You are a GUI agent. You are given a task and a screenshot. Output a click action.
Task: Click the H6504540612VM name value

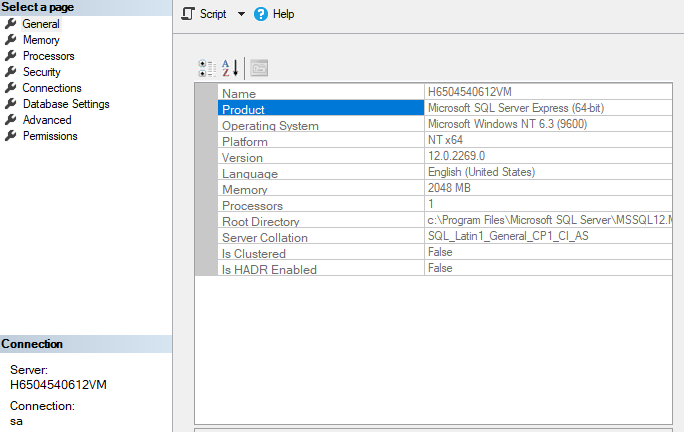click(x=470, y=92)
